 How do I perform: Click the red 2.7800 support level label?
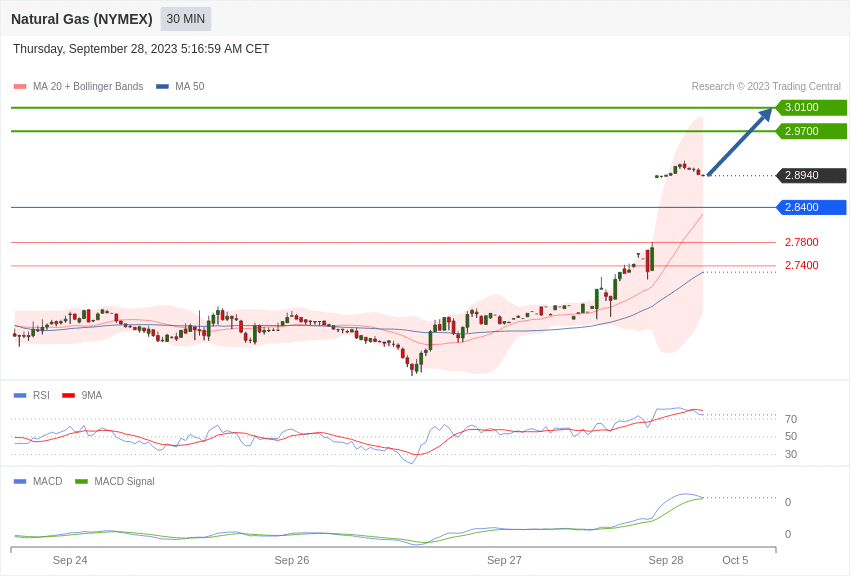(801, 242)
